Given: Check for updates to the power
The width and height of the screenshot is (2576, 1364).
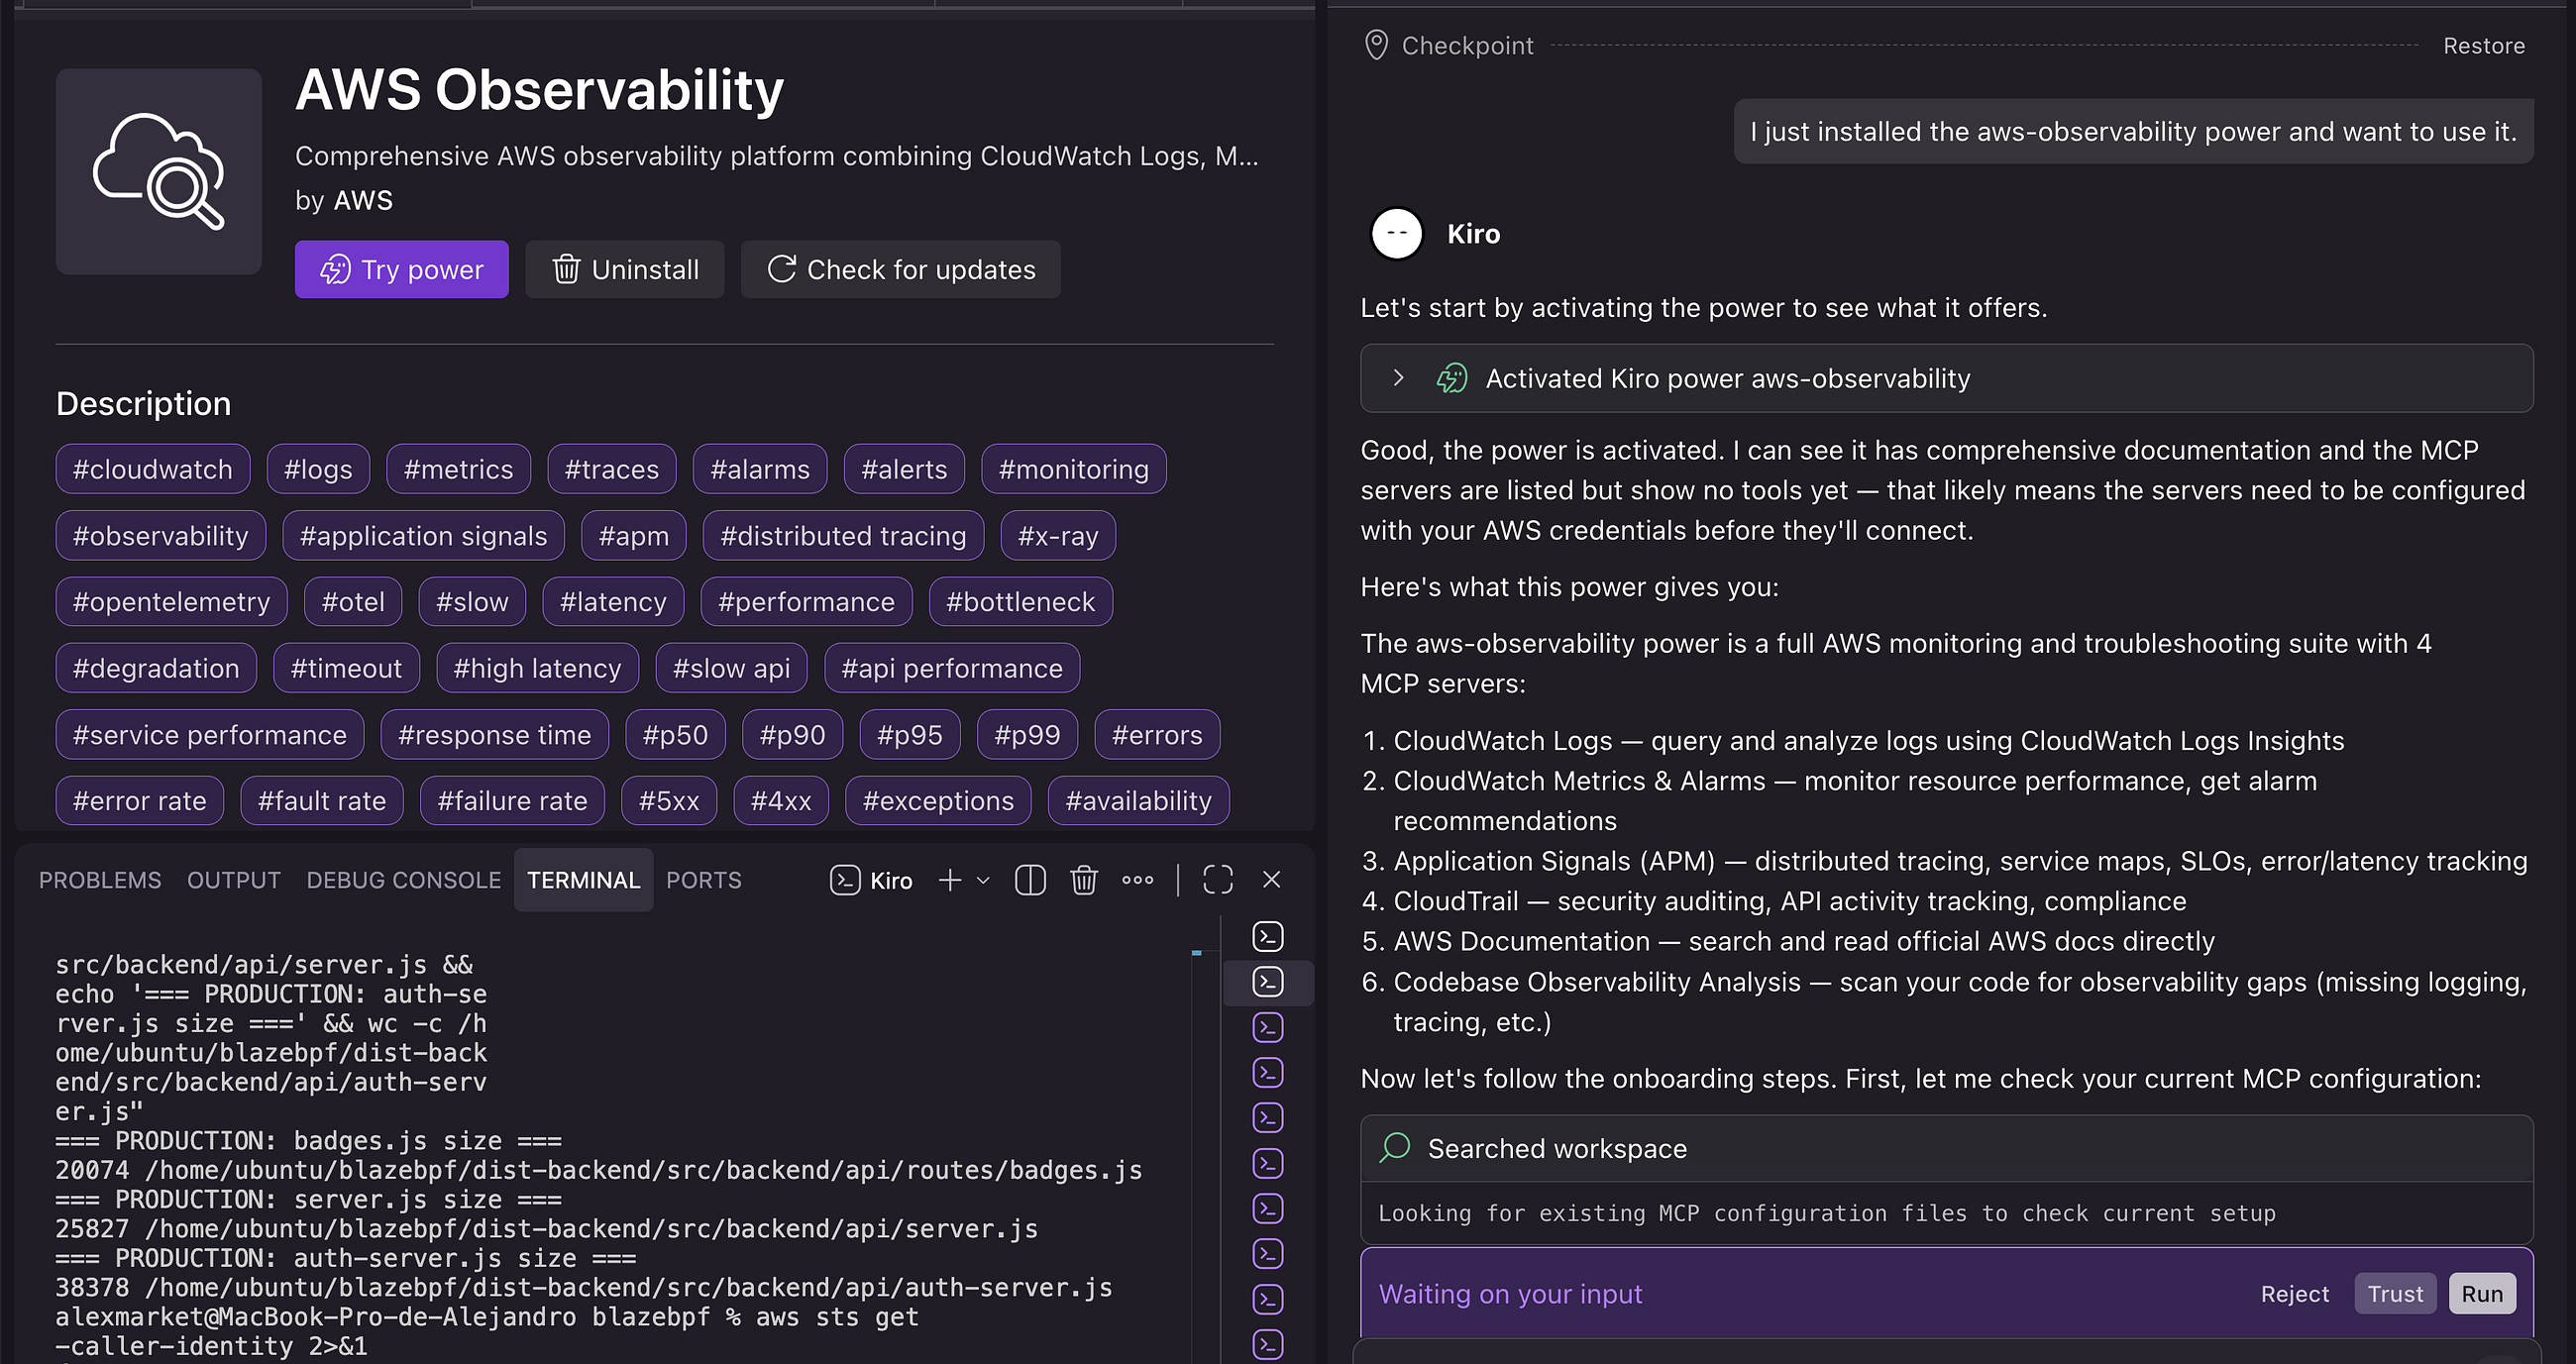Looking at the screenshot, I should click(x=900, y=269).
